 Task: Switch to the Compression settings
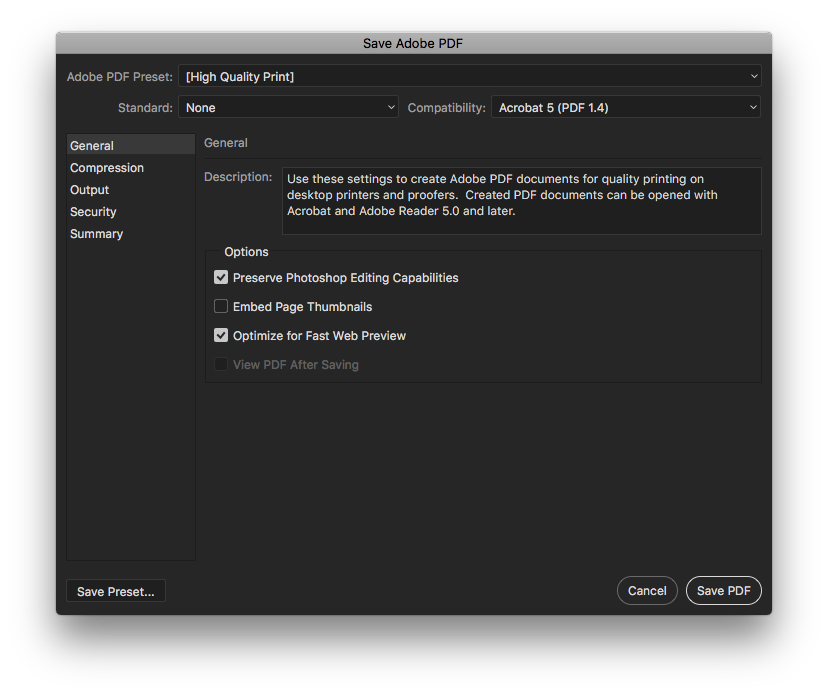131,167
